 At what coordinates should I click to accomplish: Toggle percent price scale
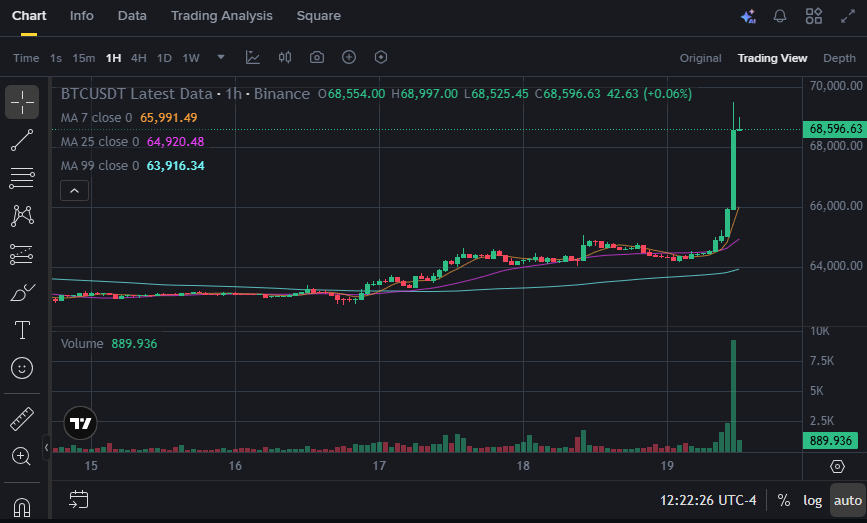tap(784, 500)
